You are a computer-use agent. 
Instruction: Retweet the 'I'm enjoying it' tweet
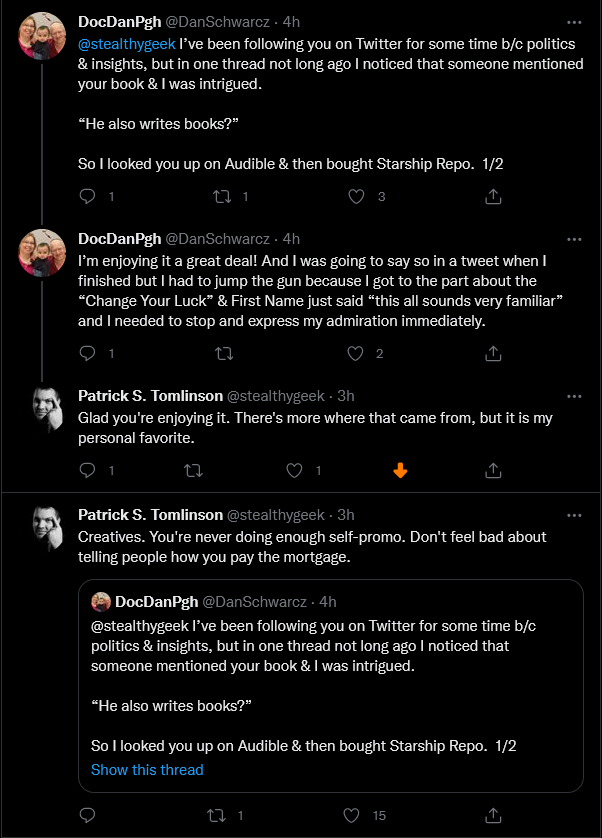[224, 353]
